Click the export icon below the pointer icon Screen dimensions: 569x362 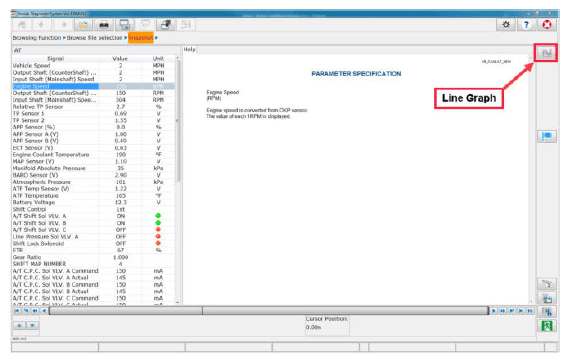[547, 298]
